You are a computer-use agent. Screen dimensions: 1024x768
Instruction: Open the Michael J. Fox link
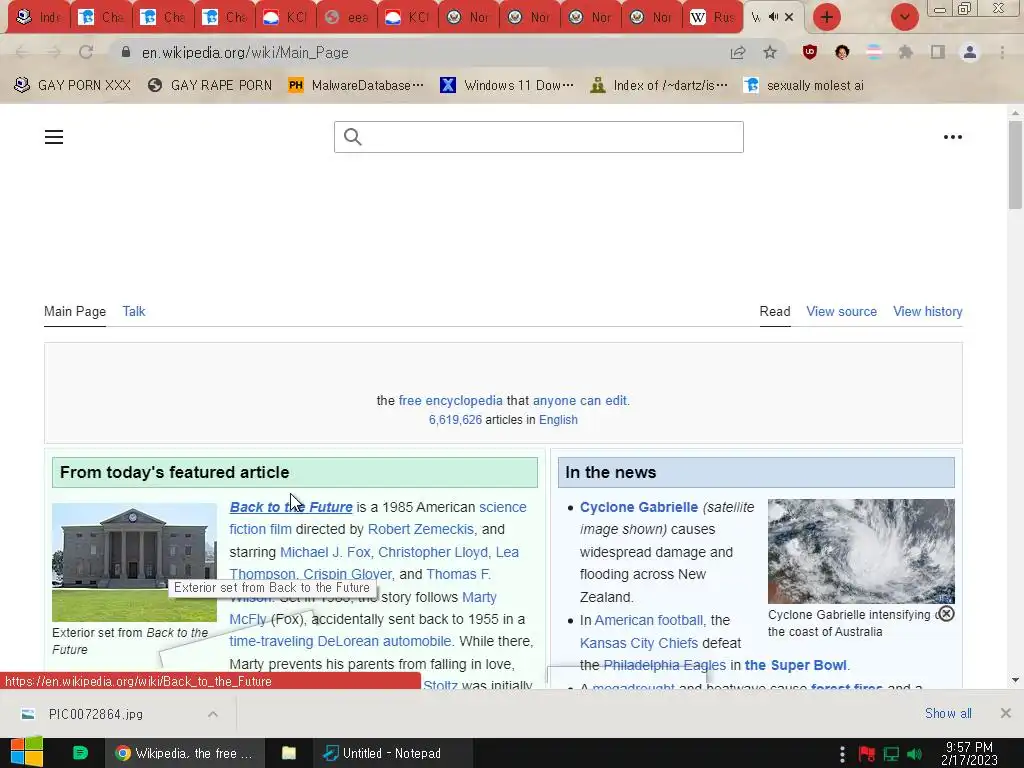(325, 552)
